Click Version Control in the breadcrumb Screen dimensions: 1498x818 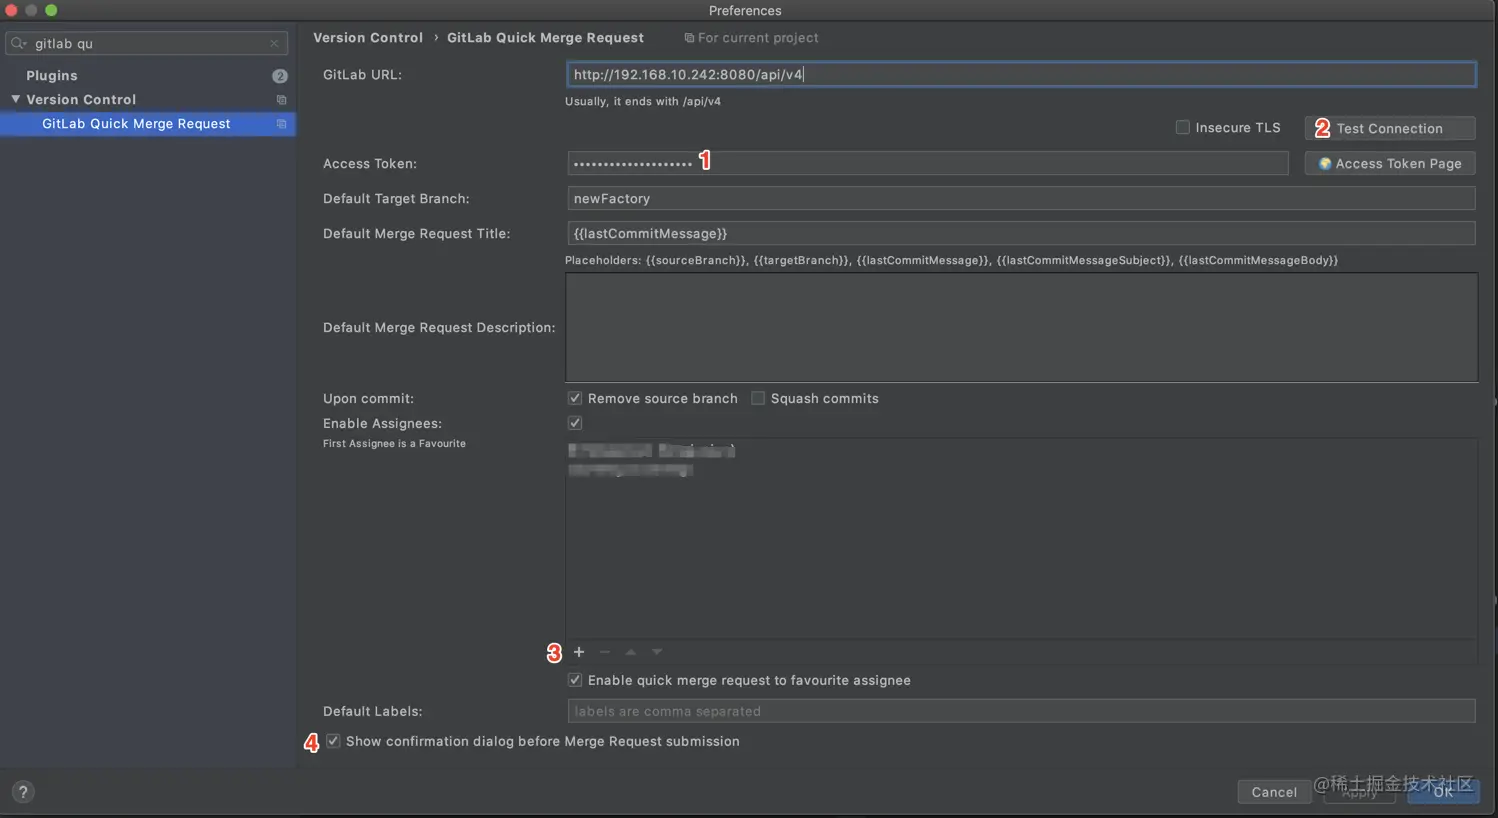pos(368,38)
